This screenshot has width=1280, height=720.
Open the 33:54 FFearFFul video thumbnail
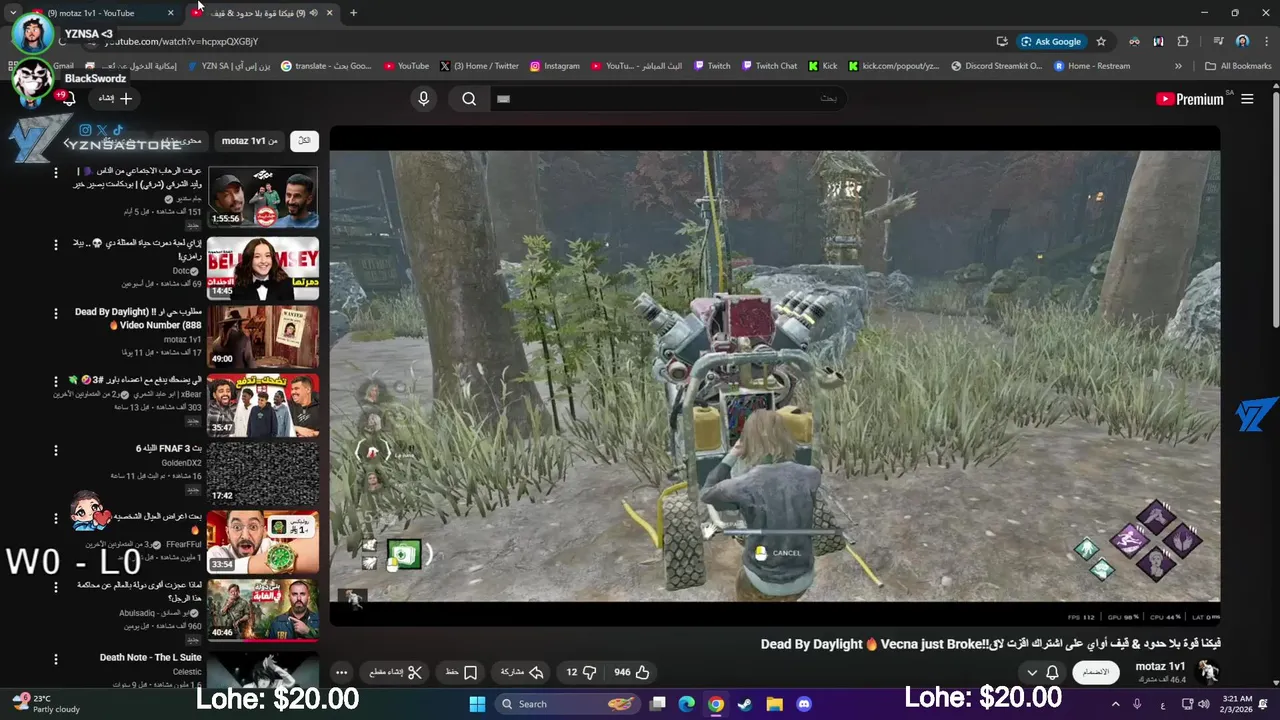tap(263, 541)
